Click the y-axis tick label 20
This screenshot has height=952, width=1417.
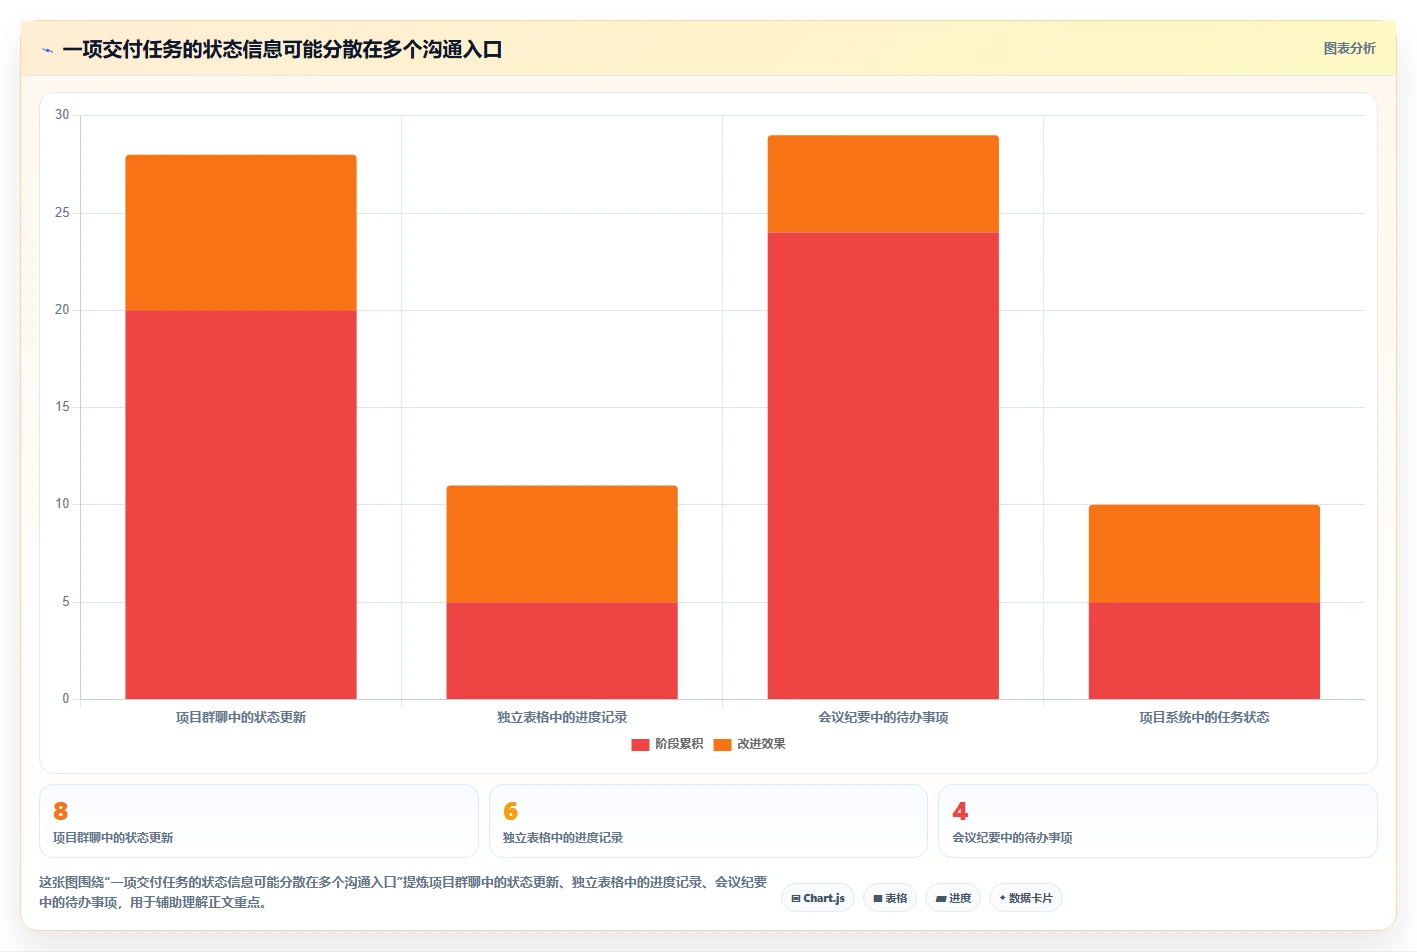pos(62,310)
